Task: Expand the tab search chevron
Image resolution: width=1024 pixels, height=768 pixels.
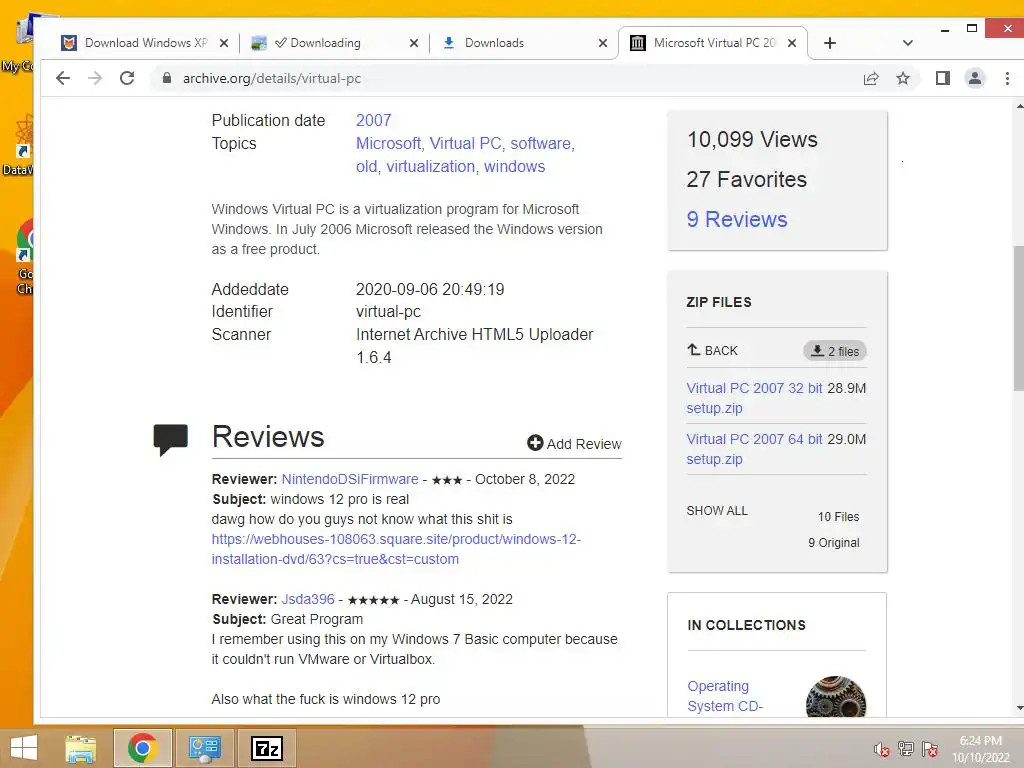Action: [x=907, y=43]
